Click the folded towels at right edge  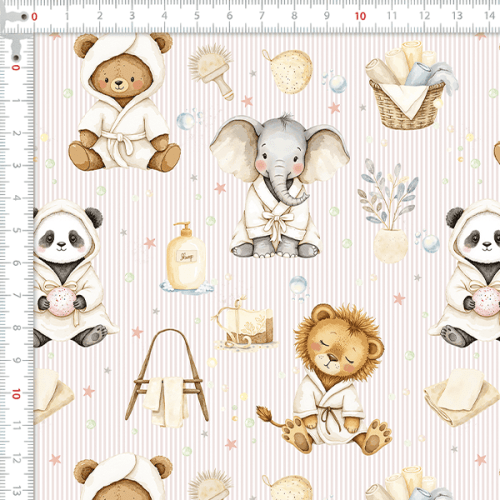tap(462, 397)
